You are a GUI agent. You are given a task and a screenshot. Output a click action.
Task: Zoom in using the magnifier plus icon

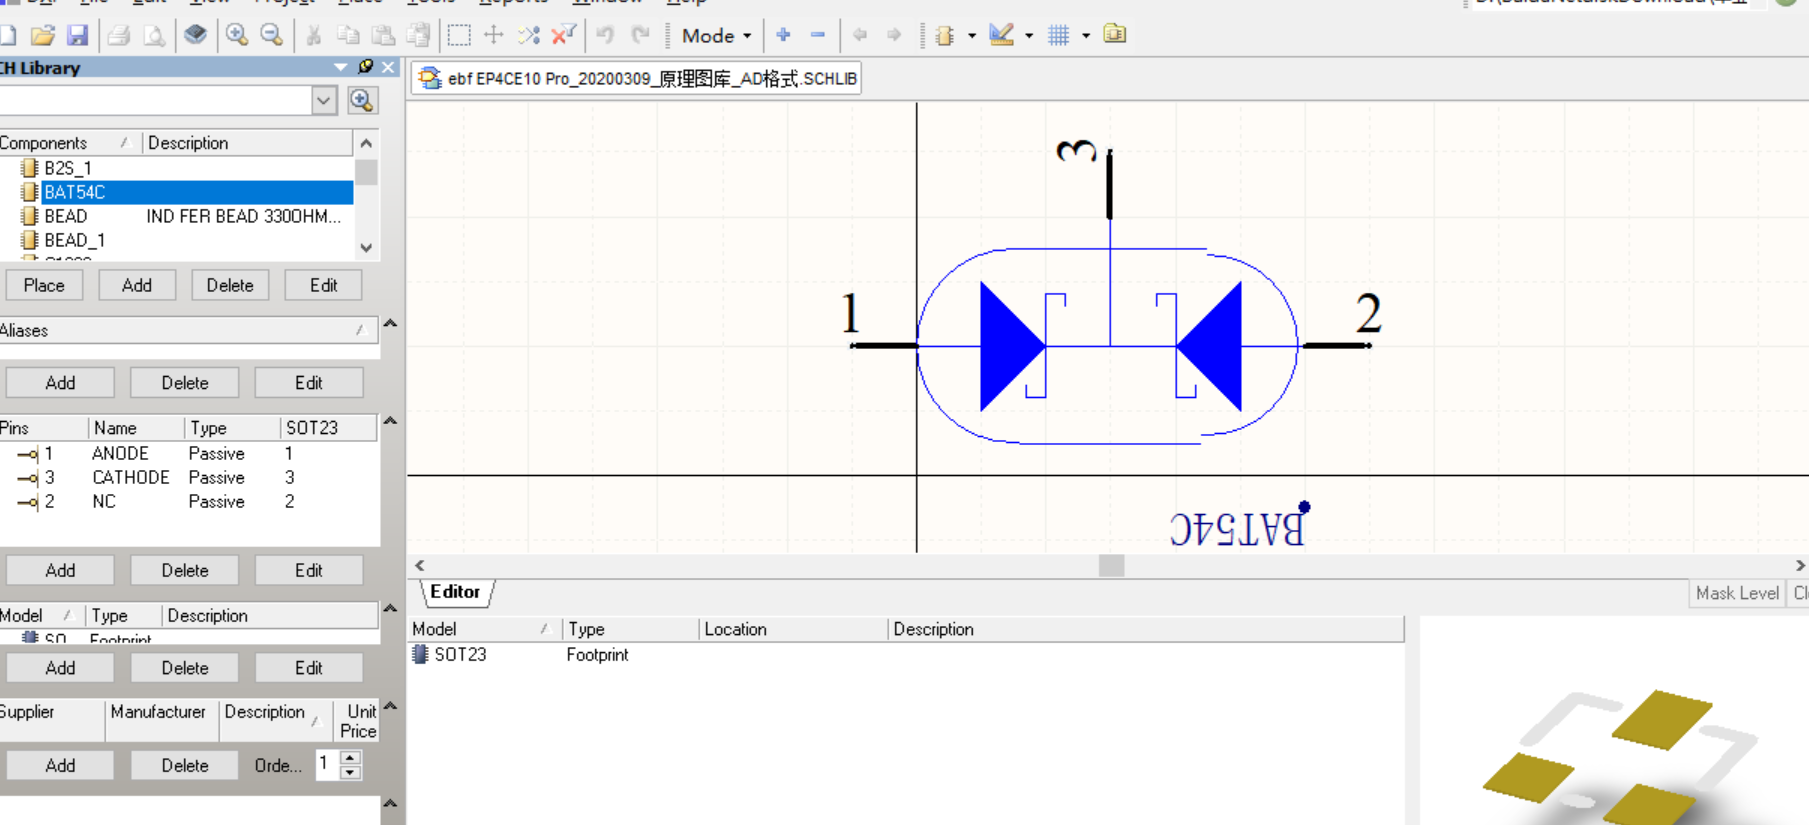(237, 35)
